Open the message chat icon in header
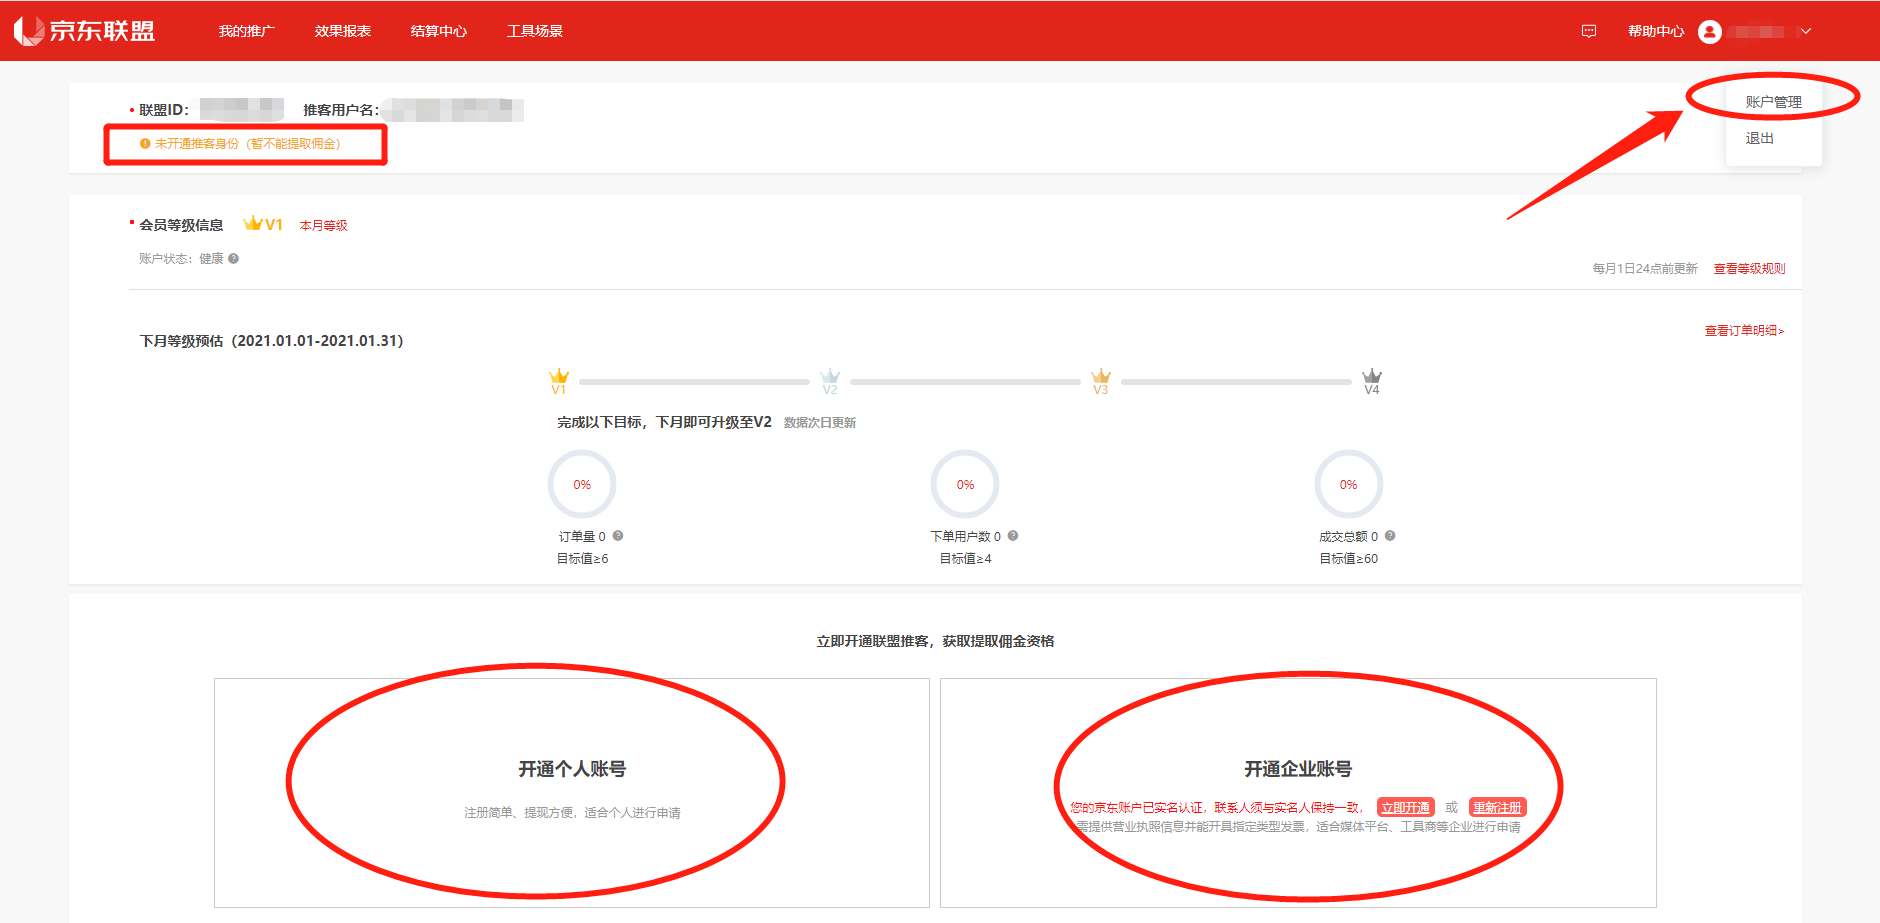 pyautogui.click(x=1589, y=31)
